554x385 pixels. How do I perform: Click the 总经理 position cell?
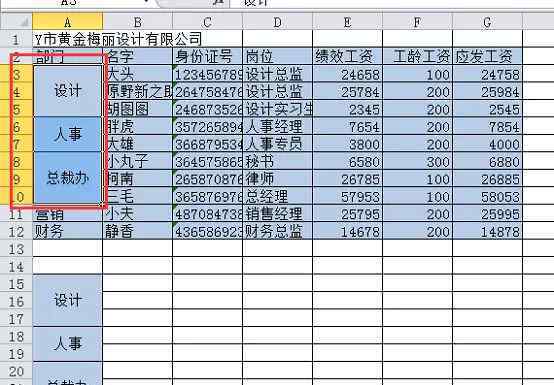tap(277, 196)
